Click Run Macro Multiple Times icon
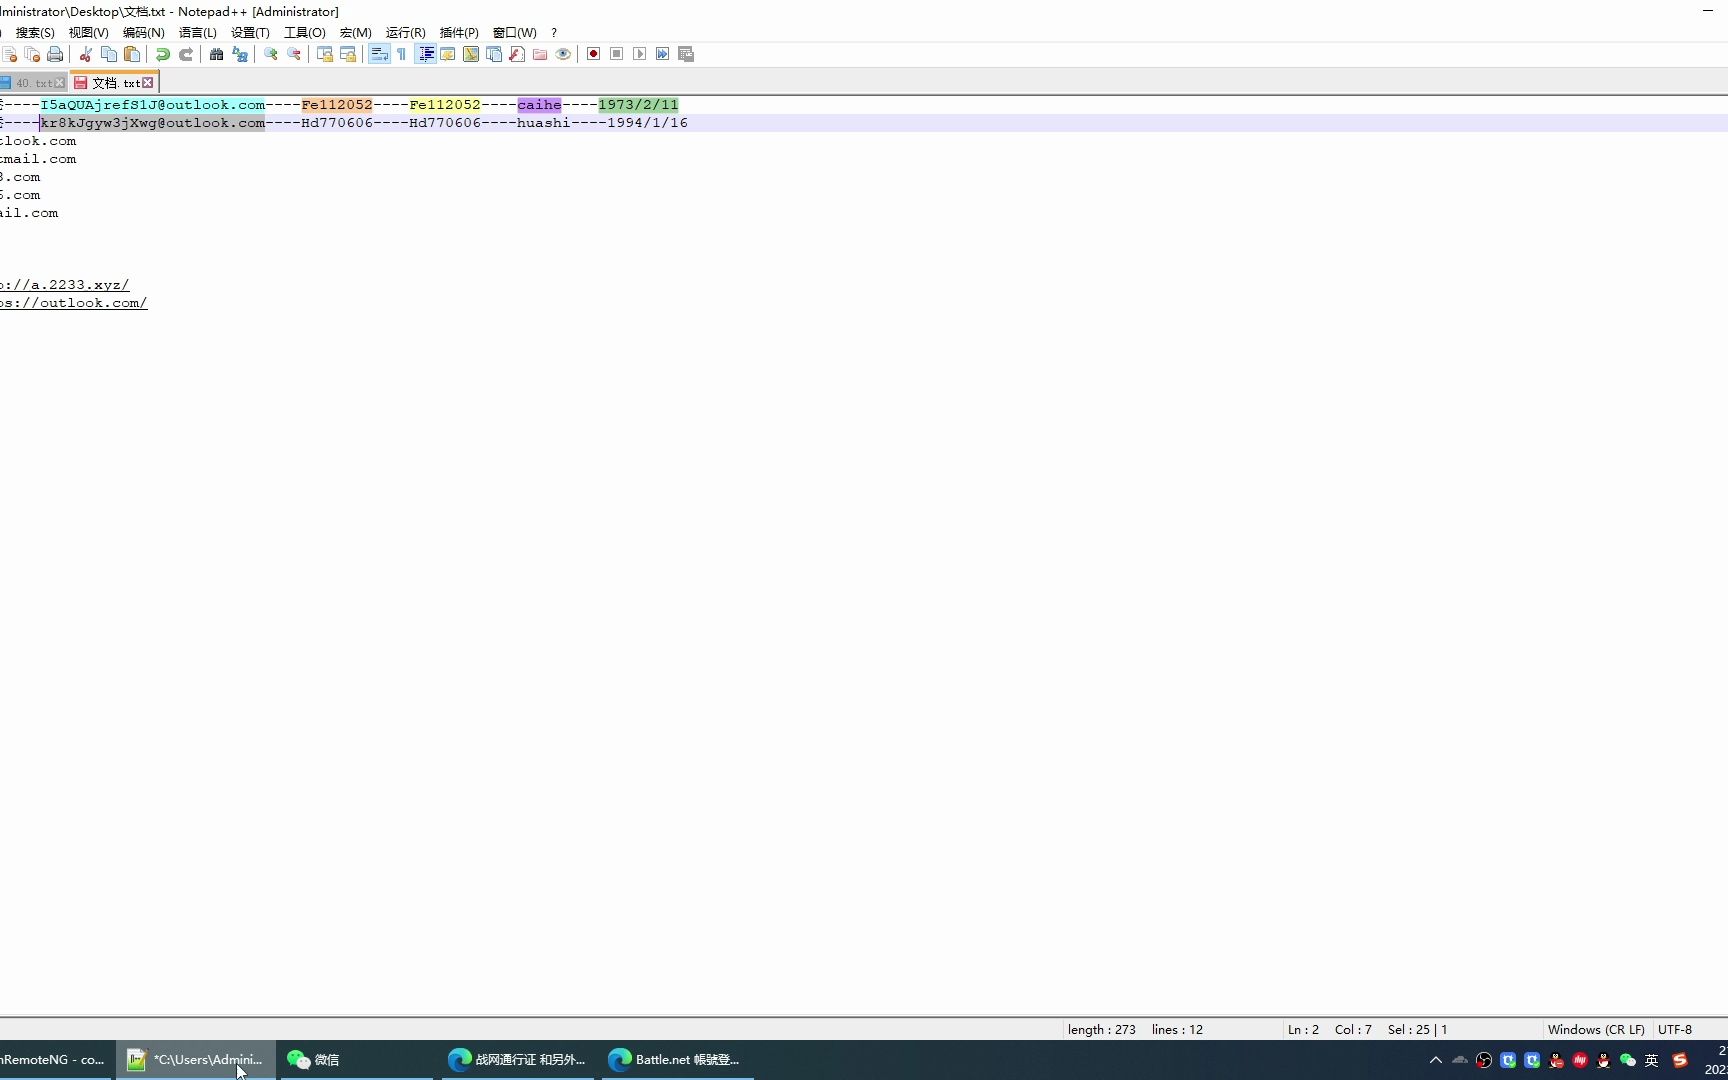 tap(663, 54)
